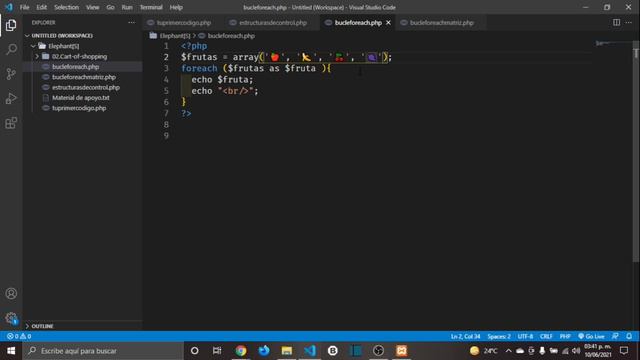Collapse the Elephant[S] folder
640x360 pixels.
click(63, 46)
